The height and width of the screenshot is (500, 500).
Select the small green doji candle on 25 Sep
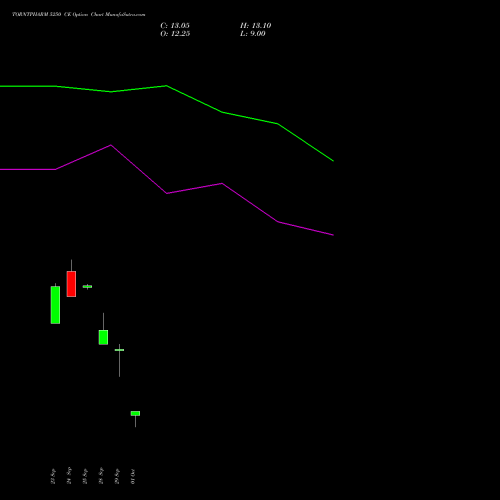[87, 286]
